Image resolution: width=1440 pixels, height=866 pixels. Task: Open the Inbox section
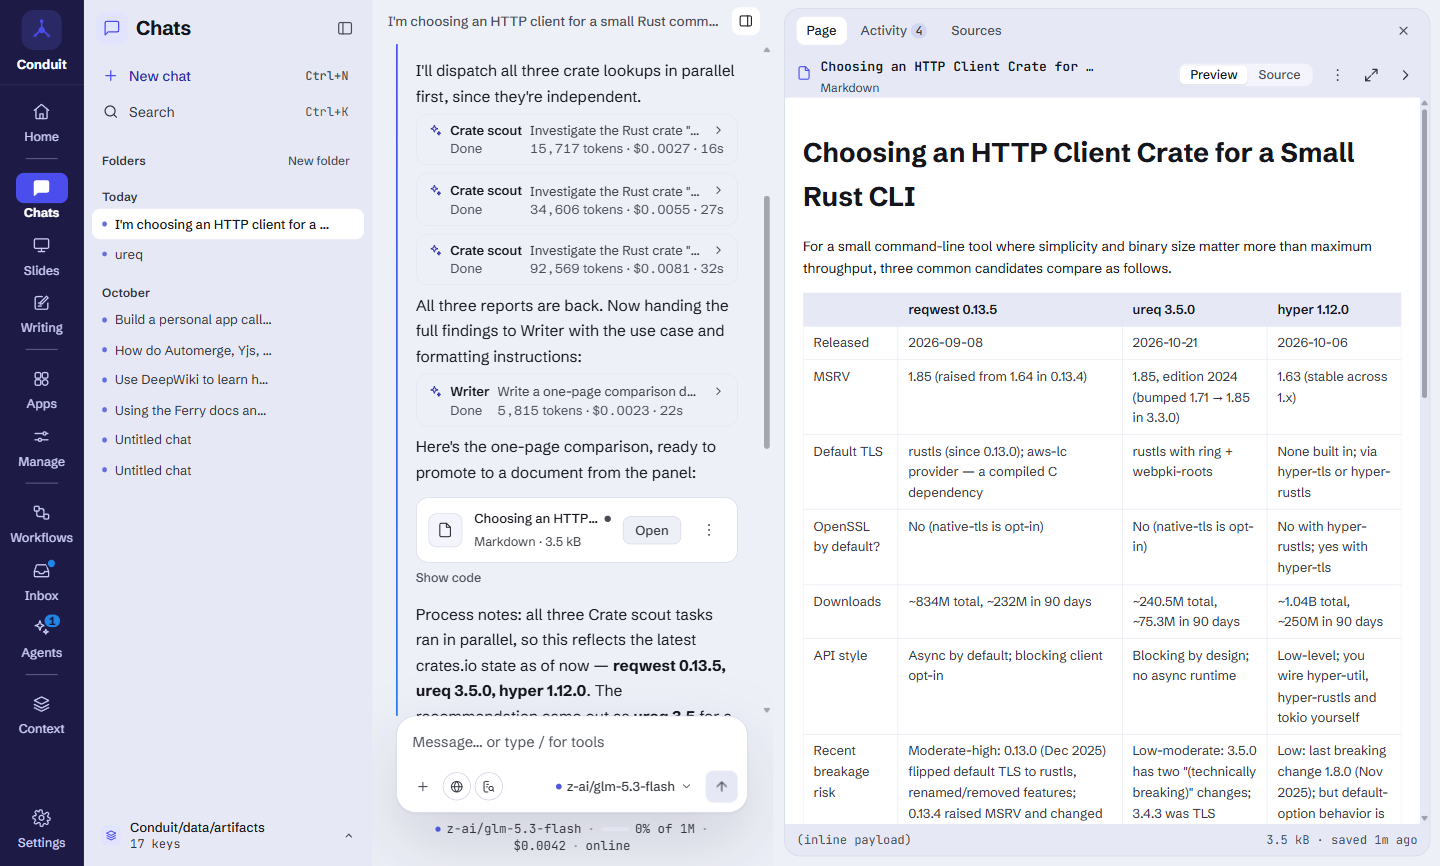coord(41,582)
